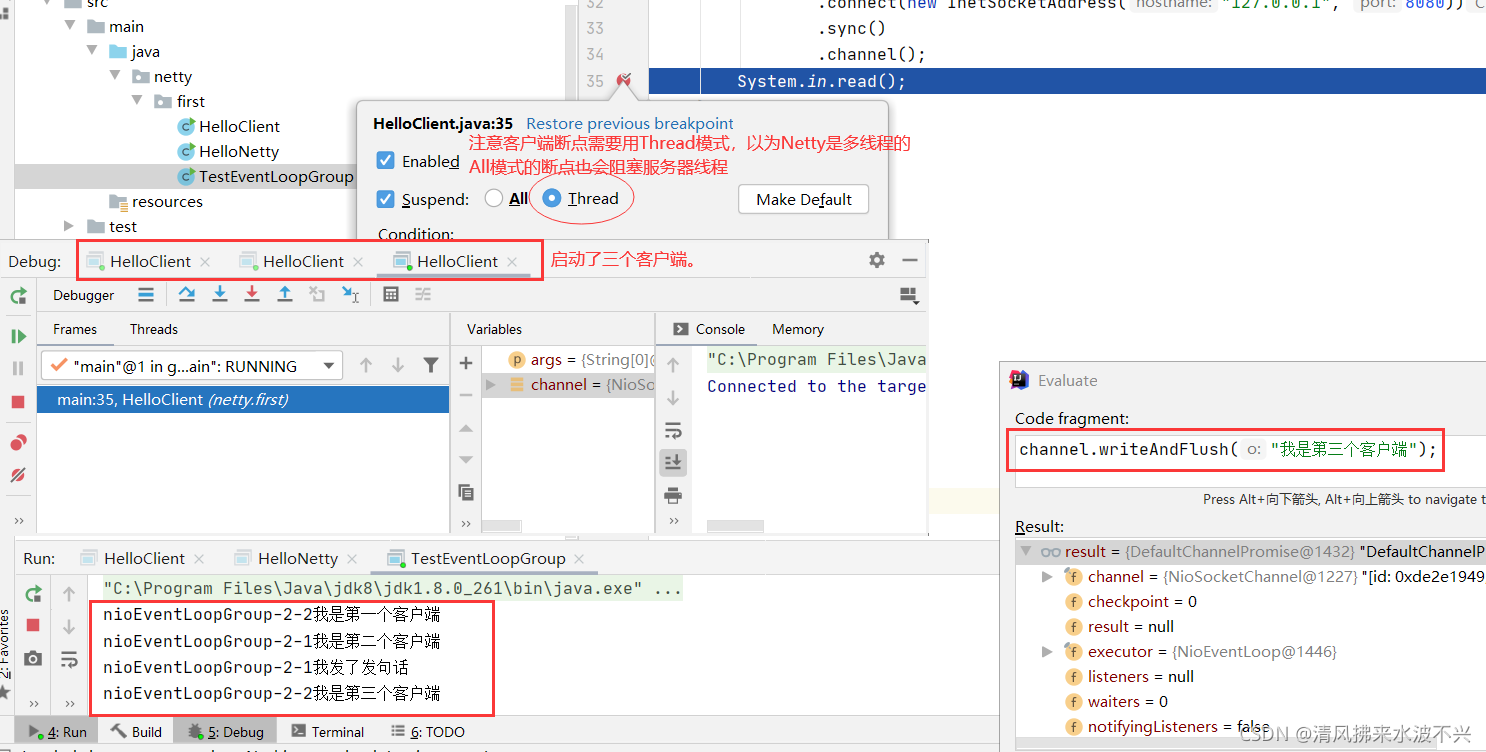Click the Make Default button
The height and width of the screenshot is (752, 1486).
pos(802,199)
